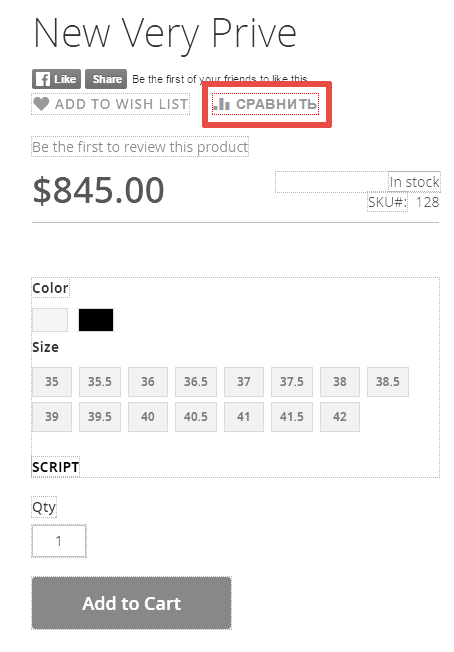Open 'Be the first to review this product'
Image resolution: width=454 pixels, height=652 pixels.
point(140,147)
